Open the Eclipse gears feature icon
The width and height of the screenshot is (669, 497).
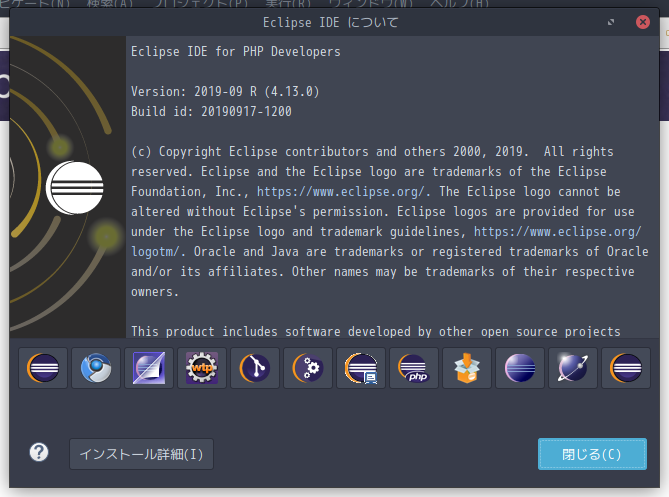click(308, 368)
